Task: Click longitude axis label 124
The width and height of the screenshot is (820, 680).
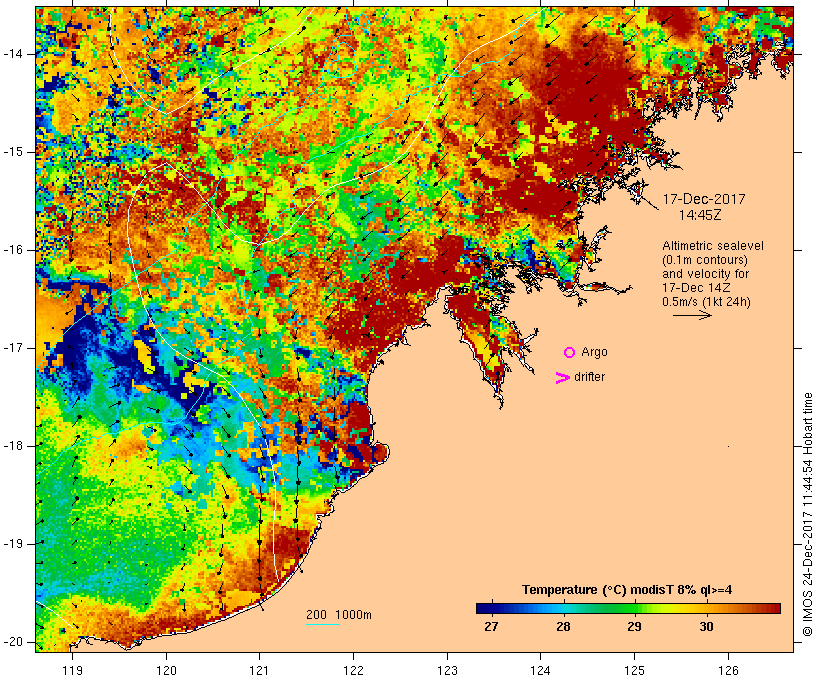Action: tap(541, 670)
